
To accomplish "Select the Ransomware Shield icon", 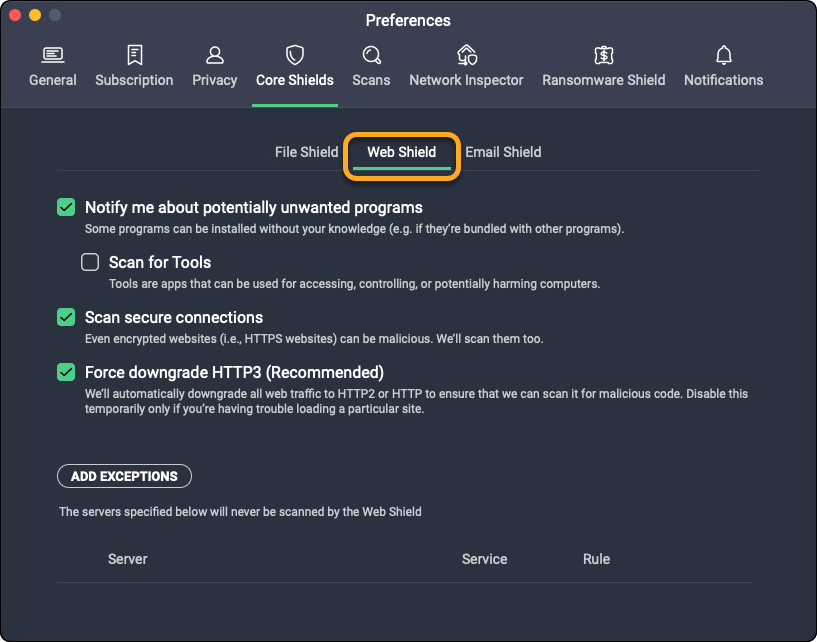I will [x=603, y=54].
